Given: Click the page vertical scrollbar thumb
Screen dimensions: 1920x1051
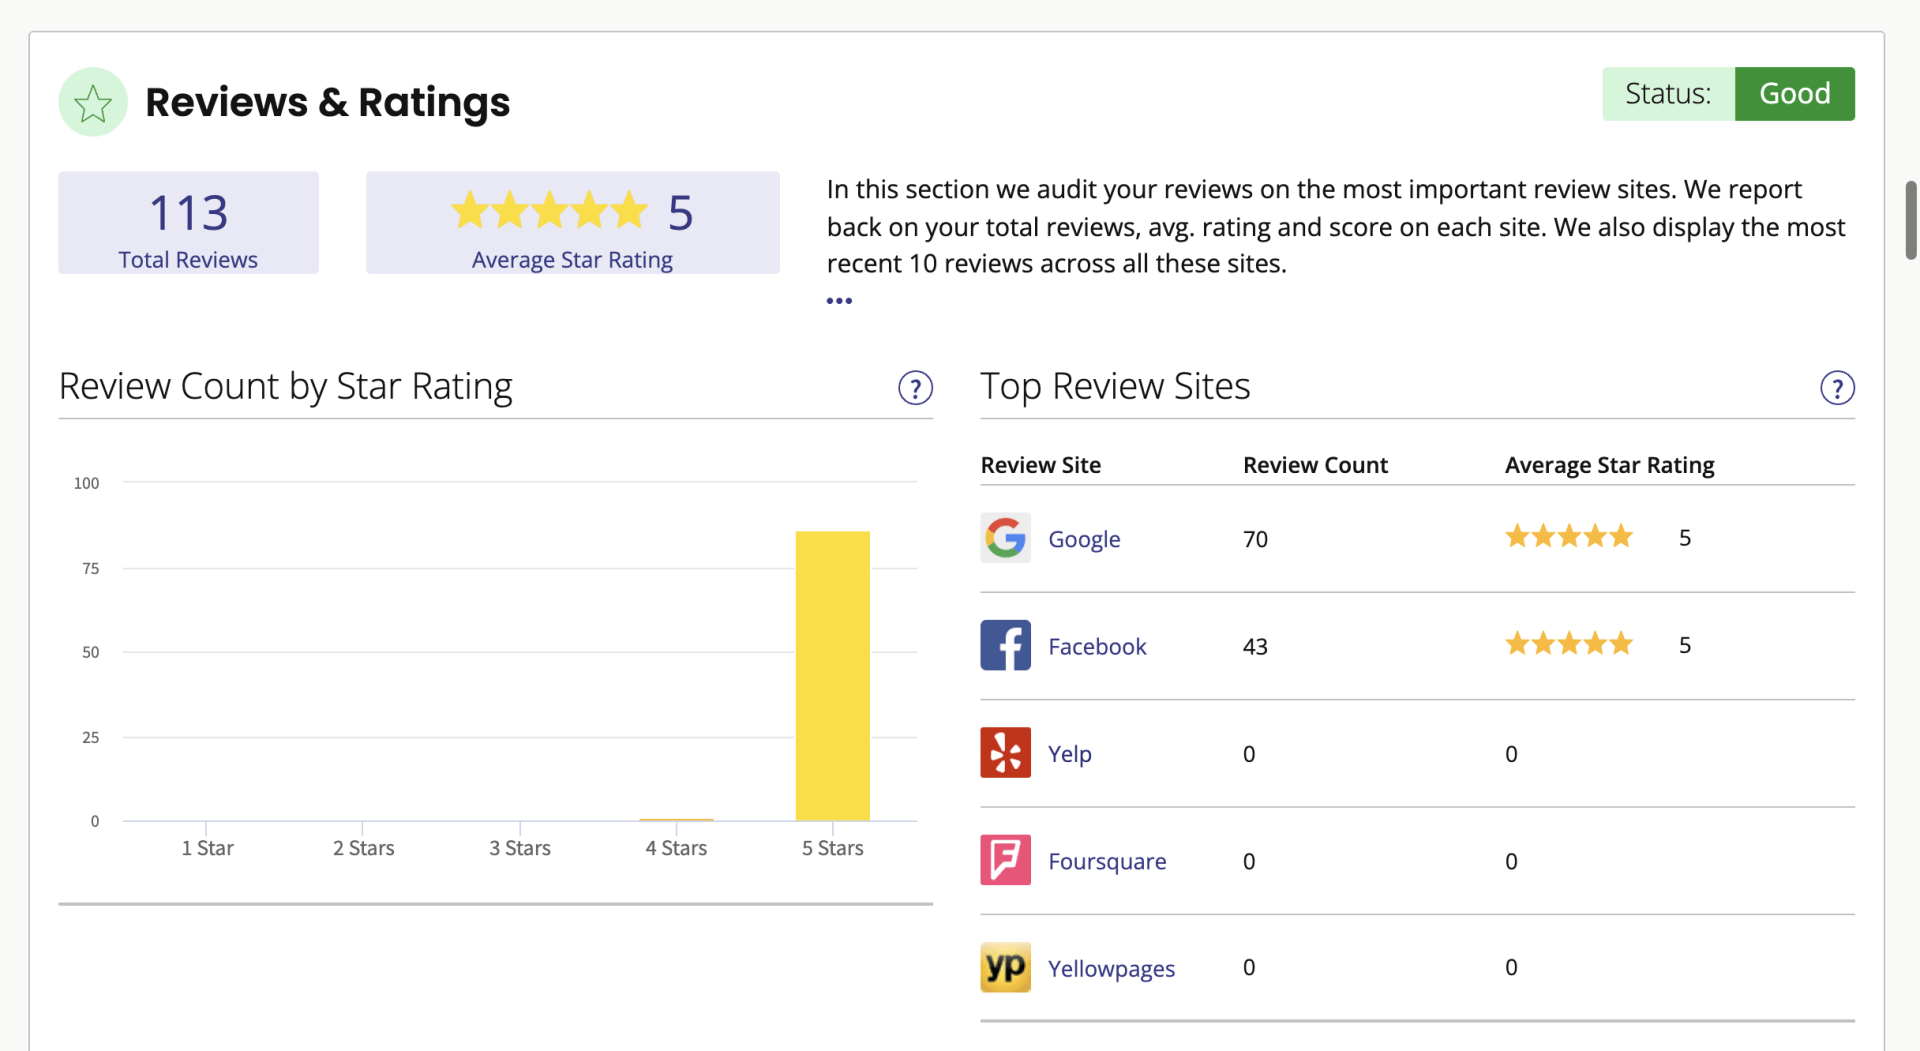Looking at the screenshot, I should pos(1911,220).
